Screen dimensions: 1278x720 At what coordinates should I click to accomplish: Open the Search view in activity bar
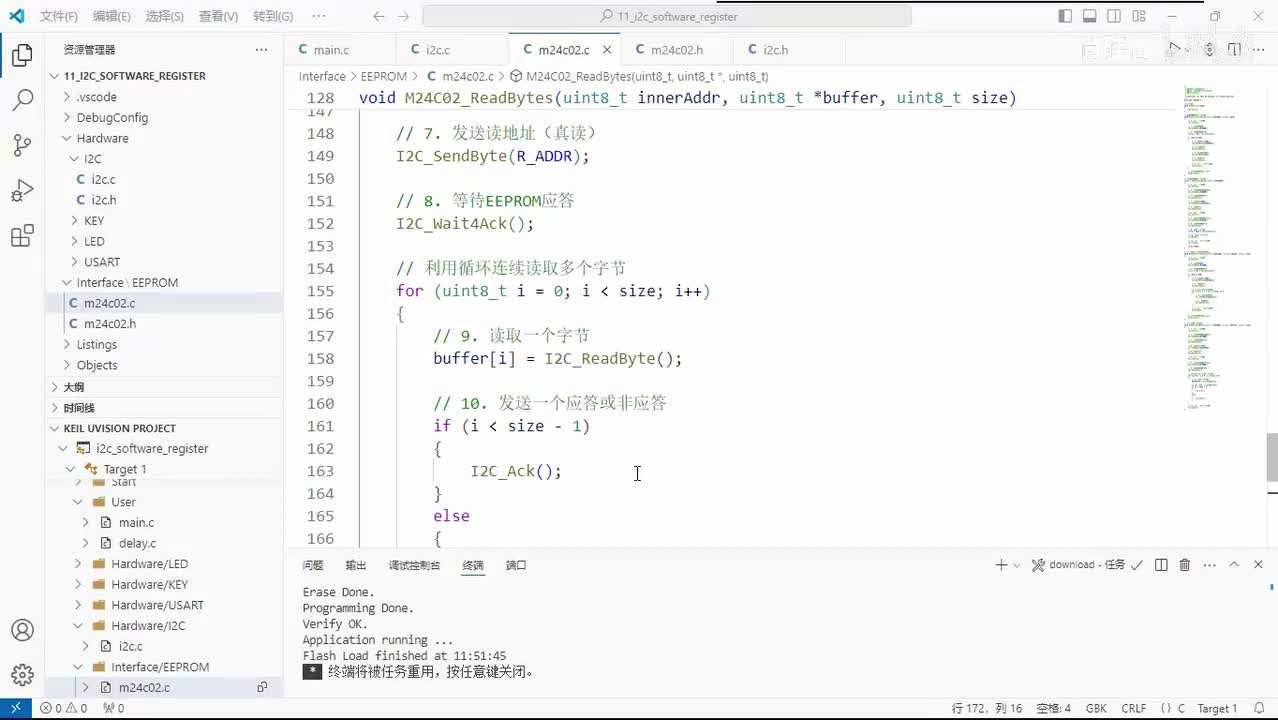(x=22, y=100)
